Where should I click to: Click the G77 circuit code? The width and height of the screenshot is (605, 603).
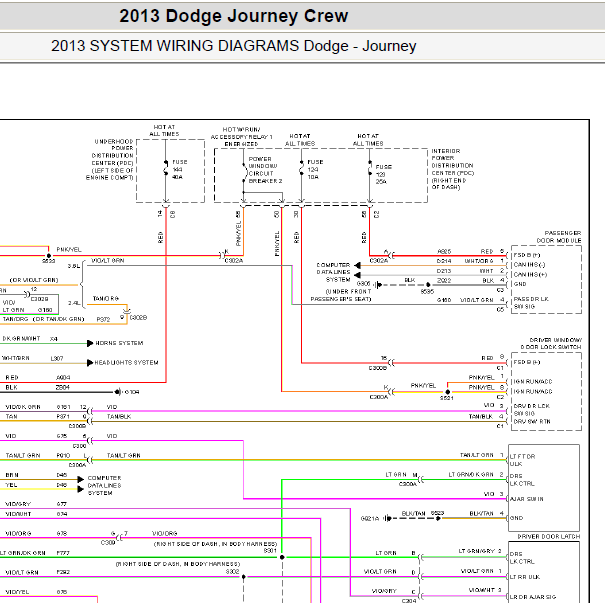62,504
